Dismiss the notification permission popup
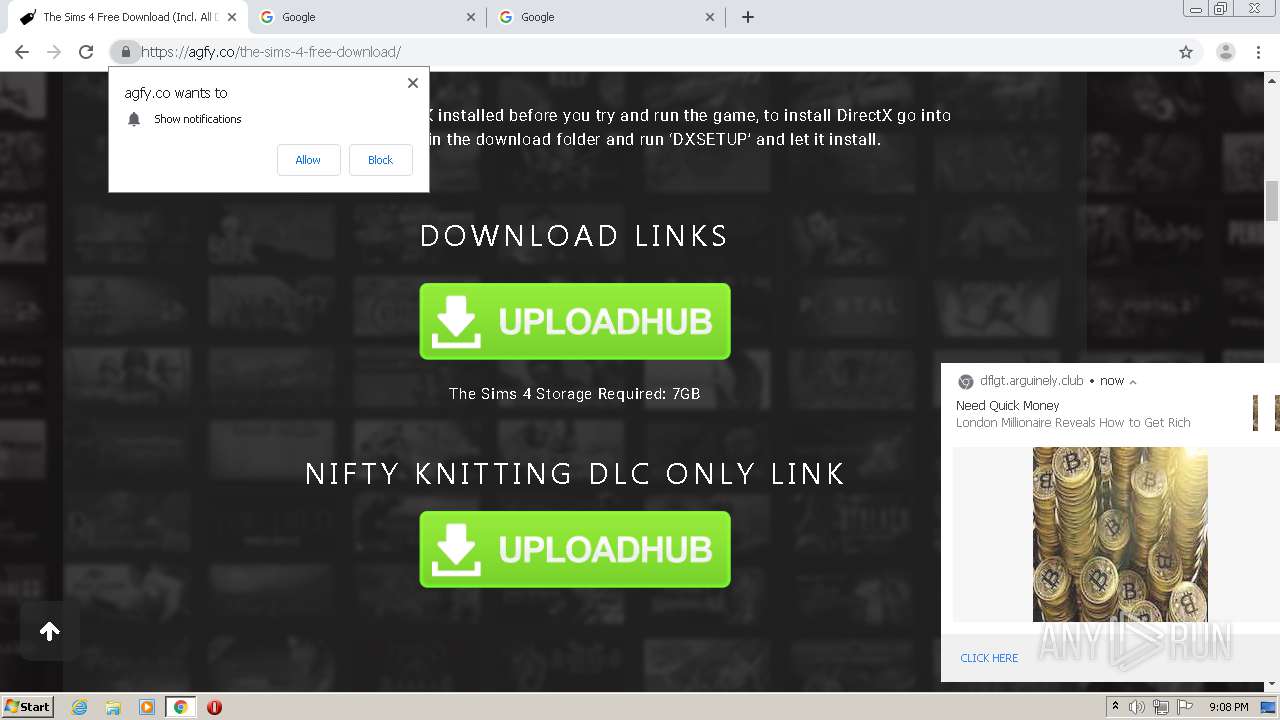 tap(413, 83)
